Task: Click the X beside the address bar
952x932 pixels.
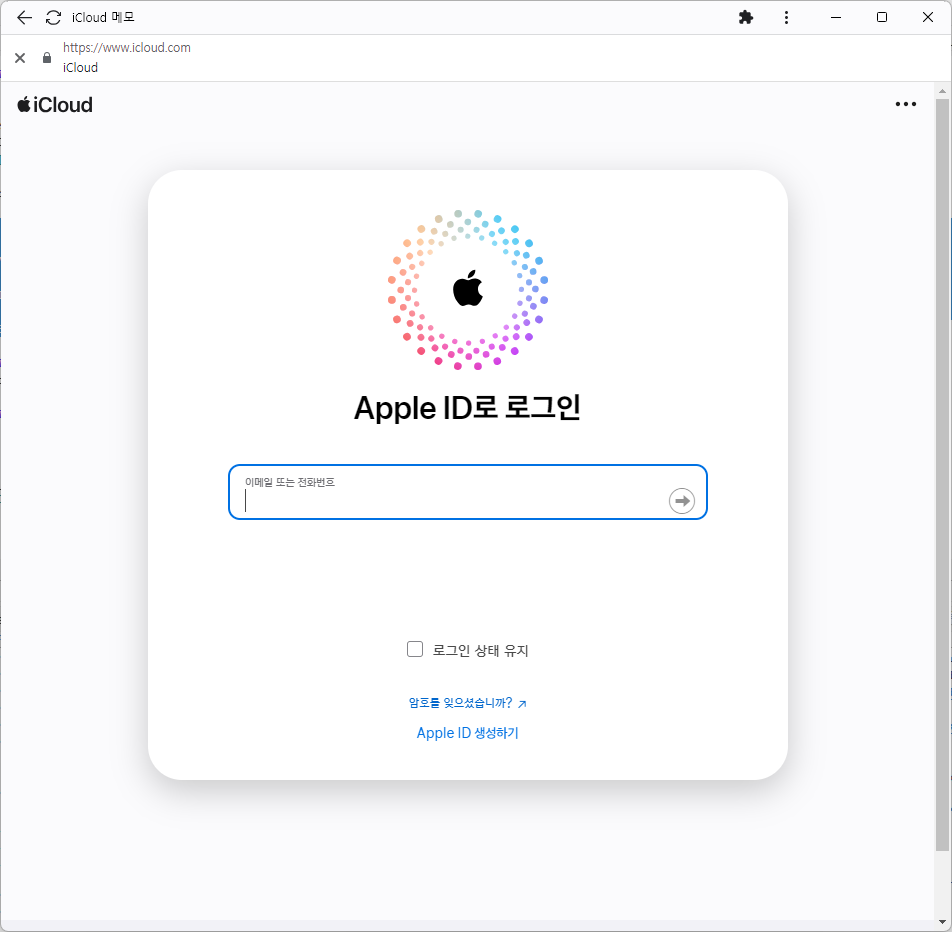Action: coord(20,58)
